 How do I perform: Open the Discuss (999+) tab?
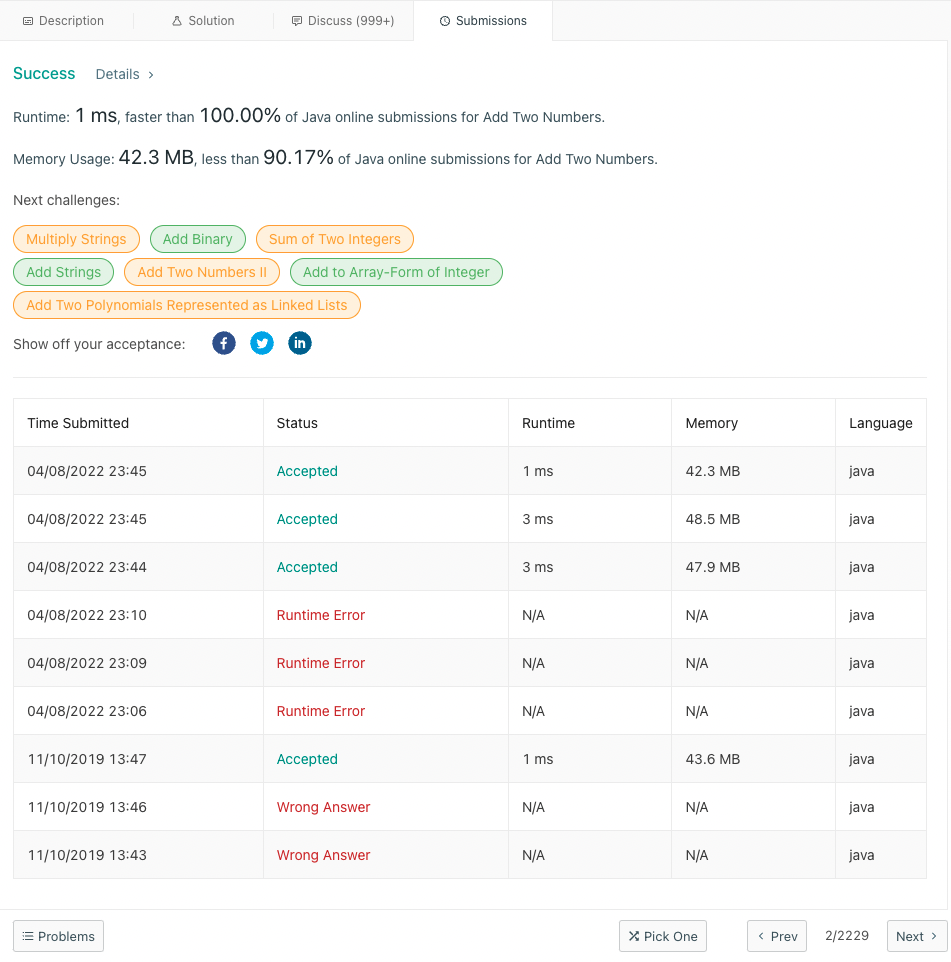pos(342,21)
